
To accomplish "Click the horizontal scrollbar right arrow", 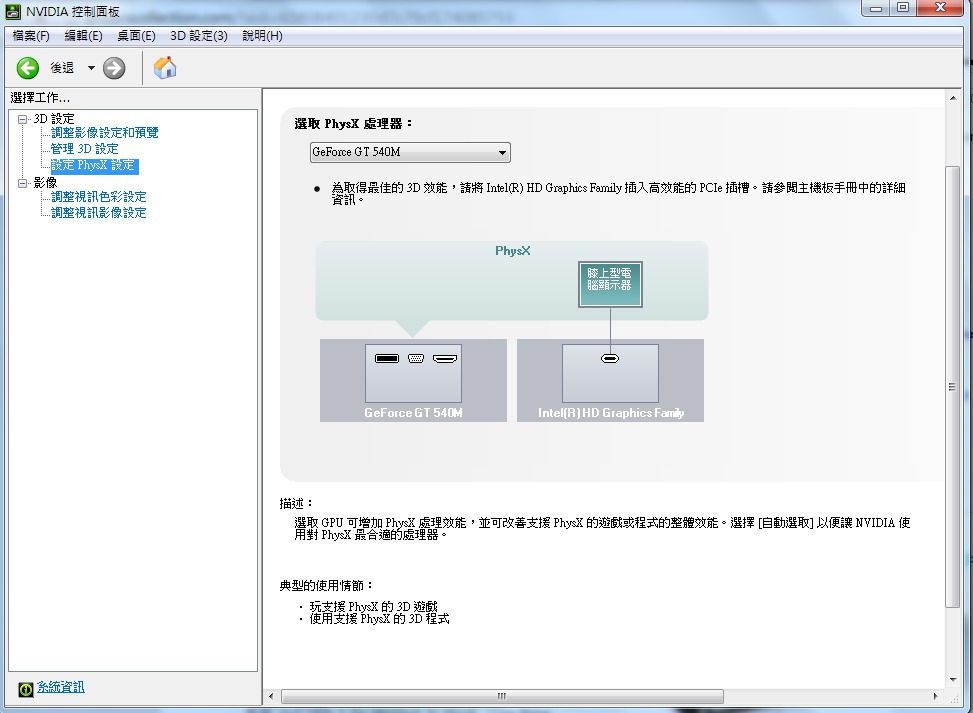I will click(936, 696).
